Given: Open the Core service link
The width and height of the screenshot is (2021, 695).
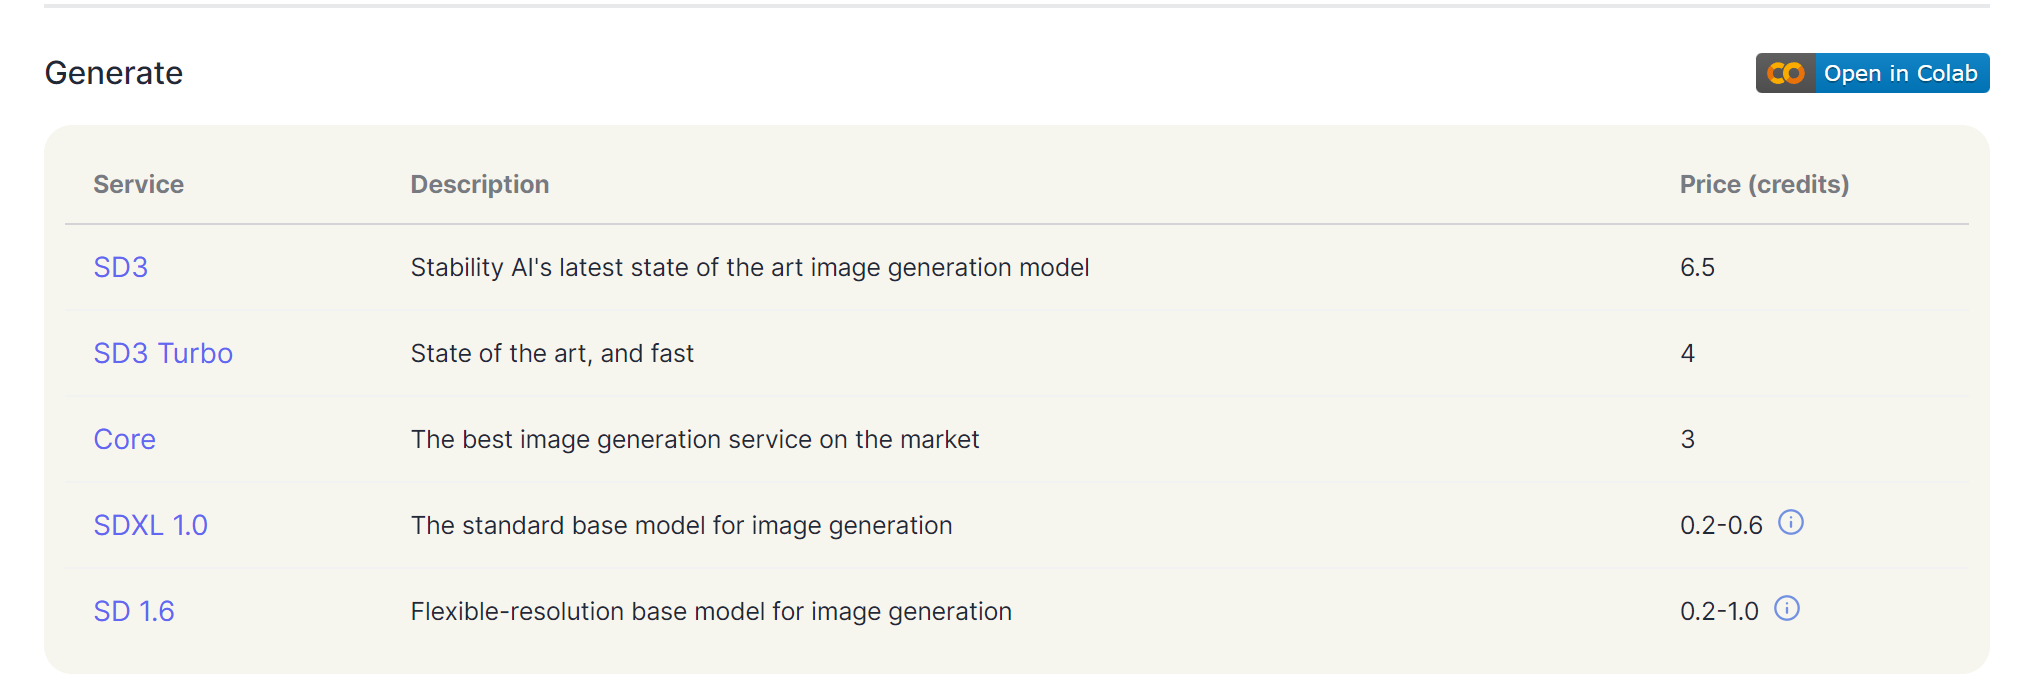Looking at the screenshot, I should tap(124, 439).
